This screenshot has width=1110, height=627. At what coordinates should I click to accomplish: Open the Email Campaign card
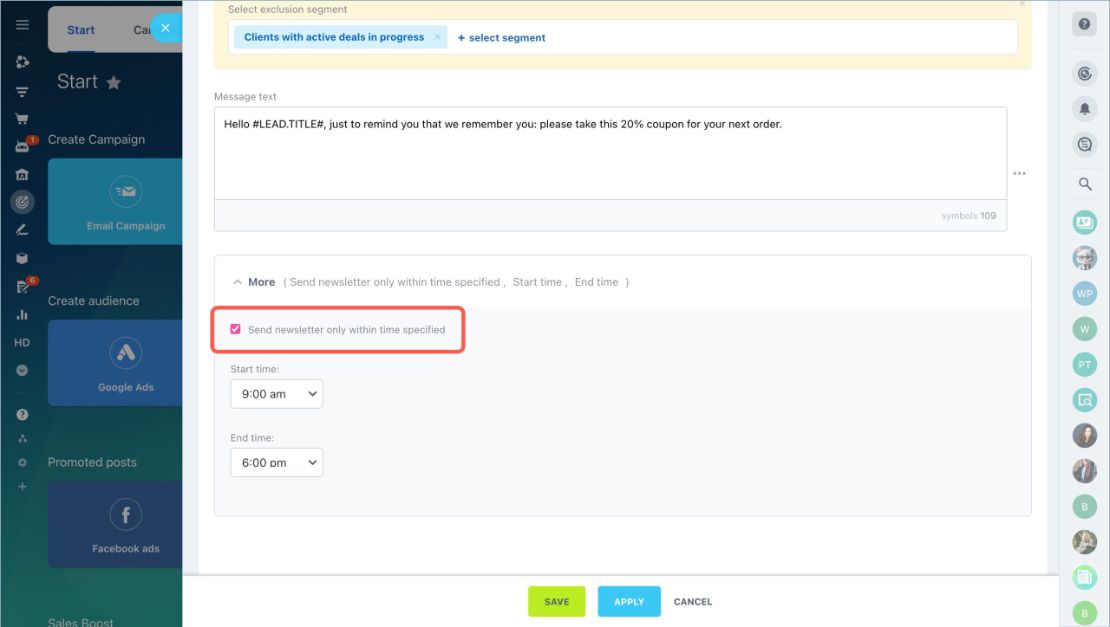click(115, 202)
